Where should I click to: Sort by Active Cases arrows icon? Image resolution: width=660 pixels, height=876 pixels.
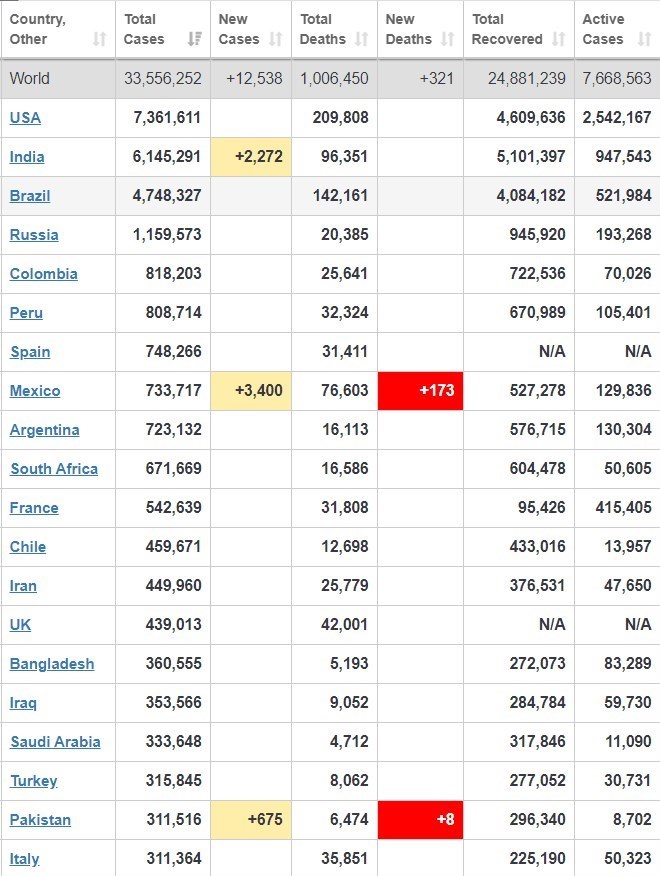[643, 40]
